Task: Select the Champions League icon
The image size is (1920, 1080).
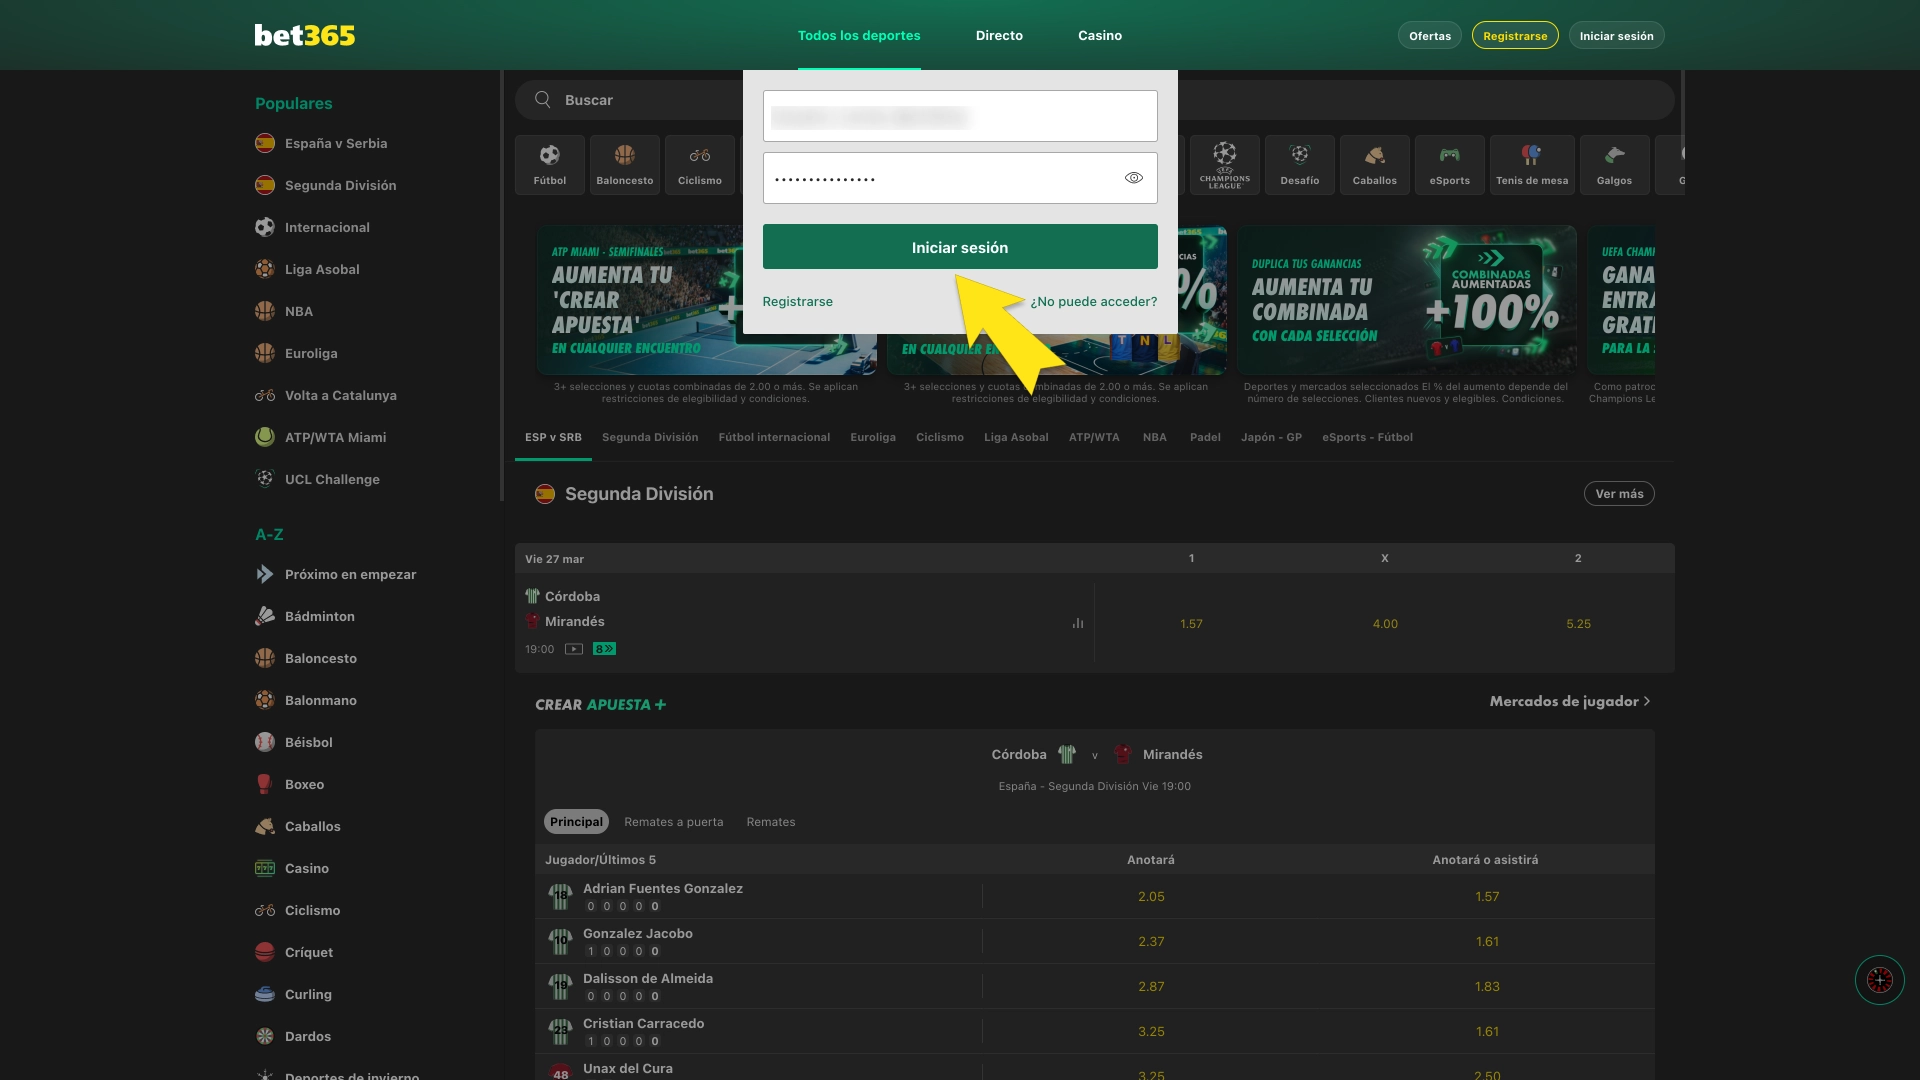Action: click(x=1224, y=164)
